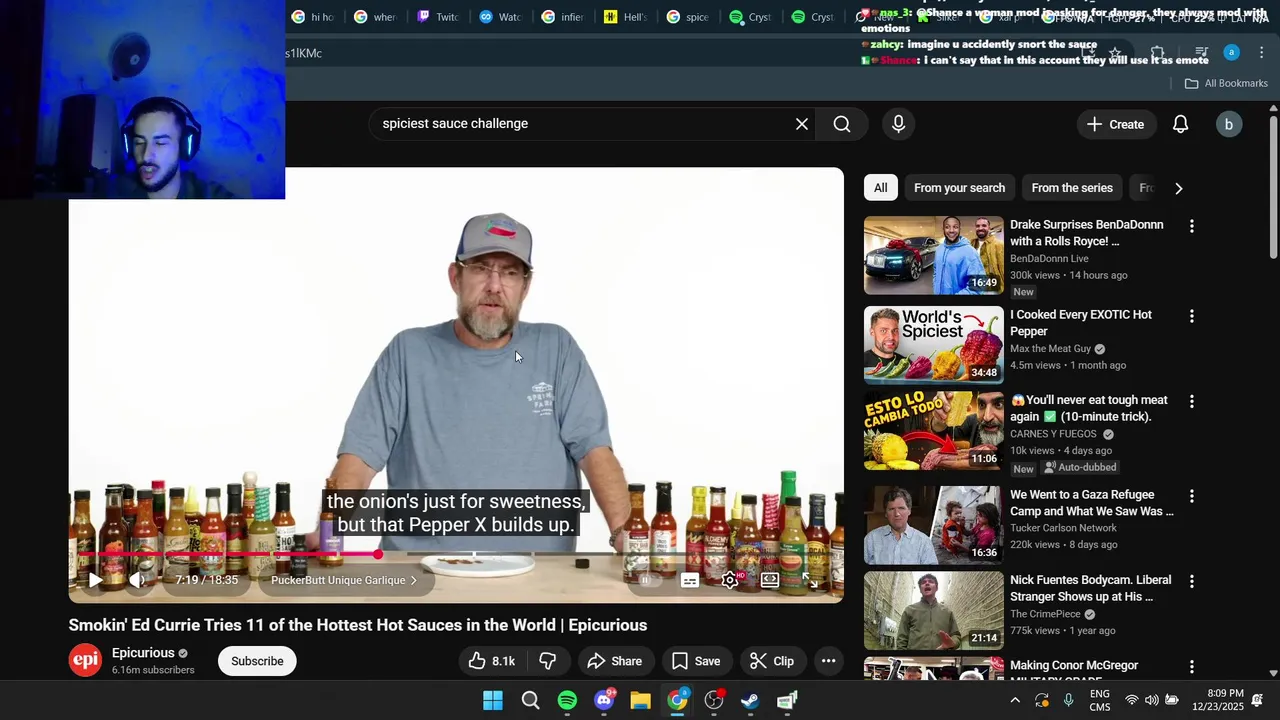Open the Rolls Royce video thumbnail
This screenshot has width=1280, height=720.
click(x=933, y=255)
